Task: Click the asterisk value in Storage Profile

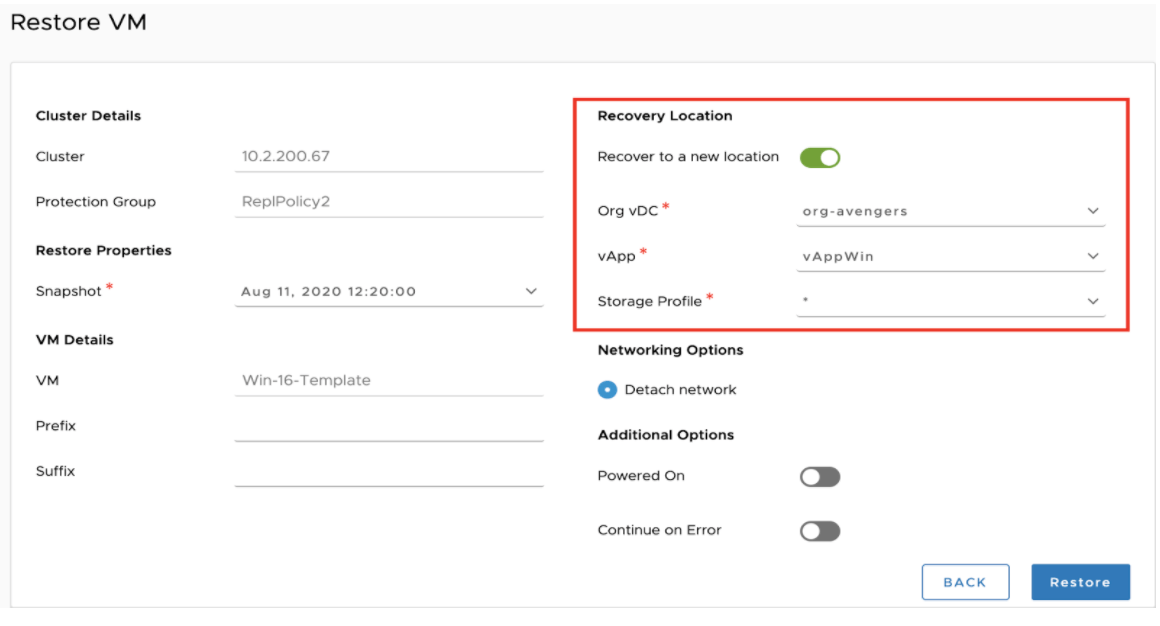Action: 806,302
